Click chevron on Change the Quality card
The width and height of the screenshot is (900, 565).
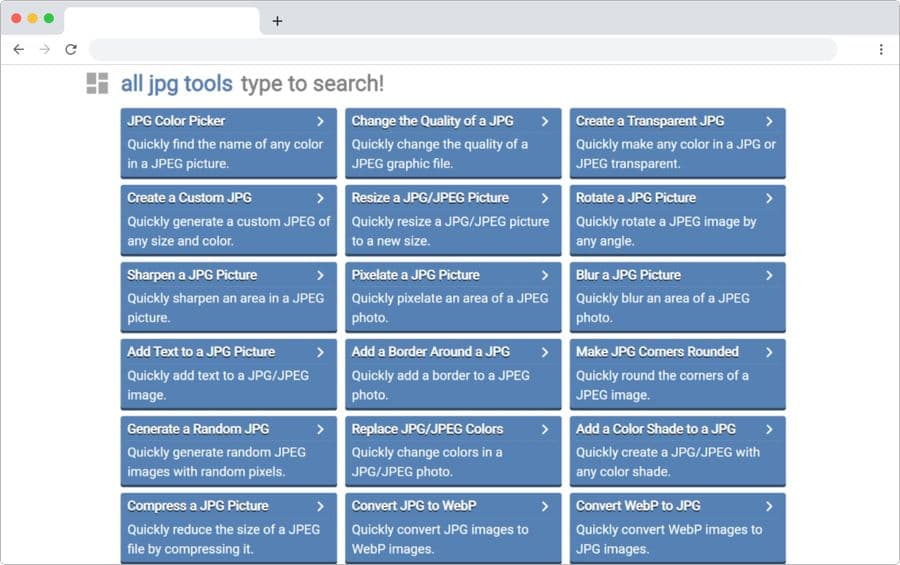(545, 121)
